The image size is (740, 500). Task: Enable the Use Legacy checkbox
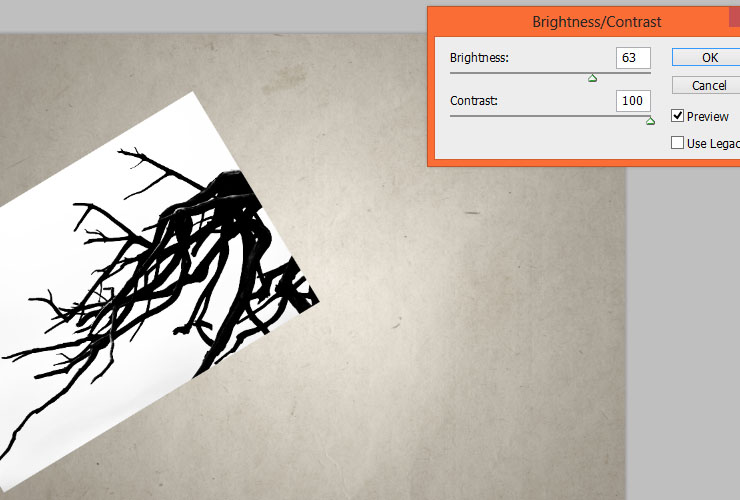[677, 143]
